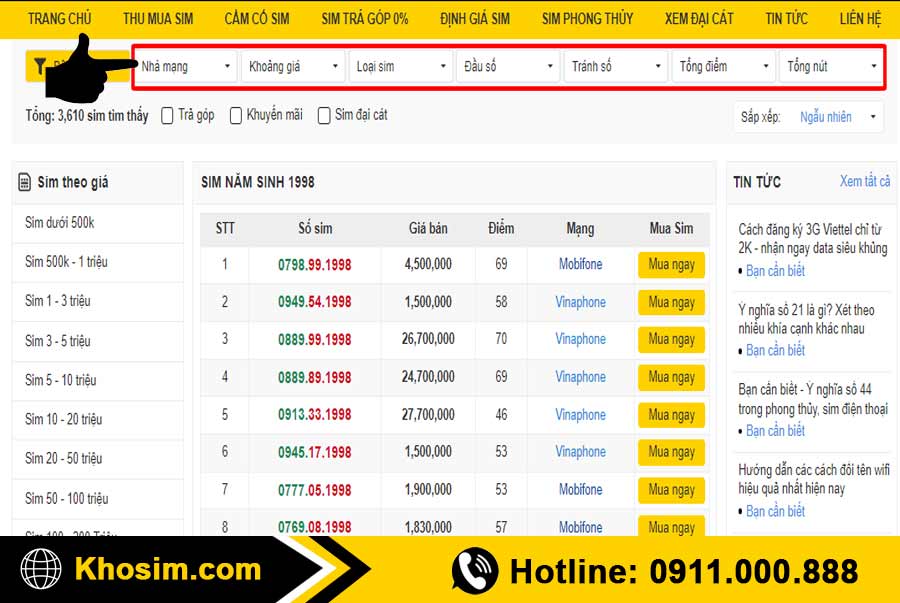
Task: Open the Viettel 3G registration article
Action: pos(812,239)
